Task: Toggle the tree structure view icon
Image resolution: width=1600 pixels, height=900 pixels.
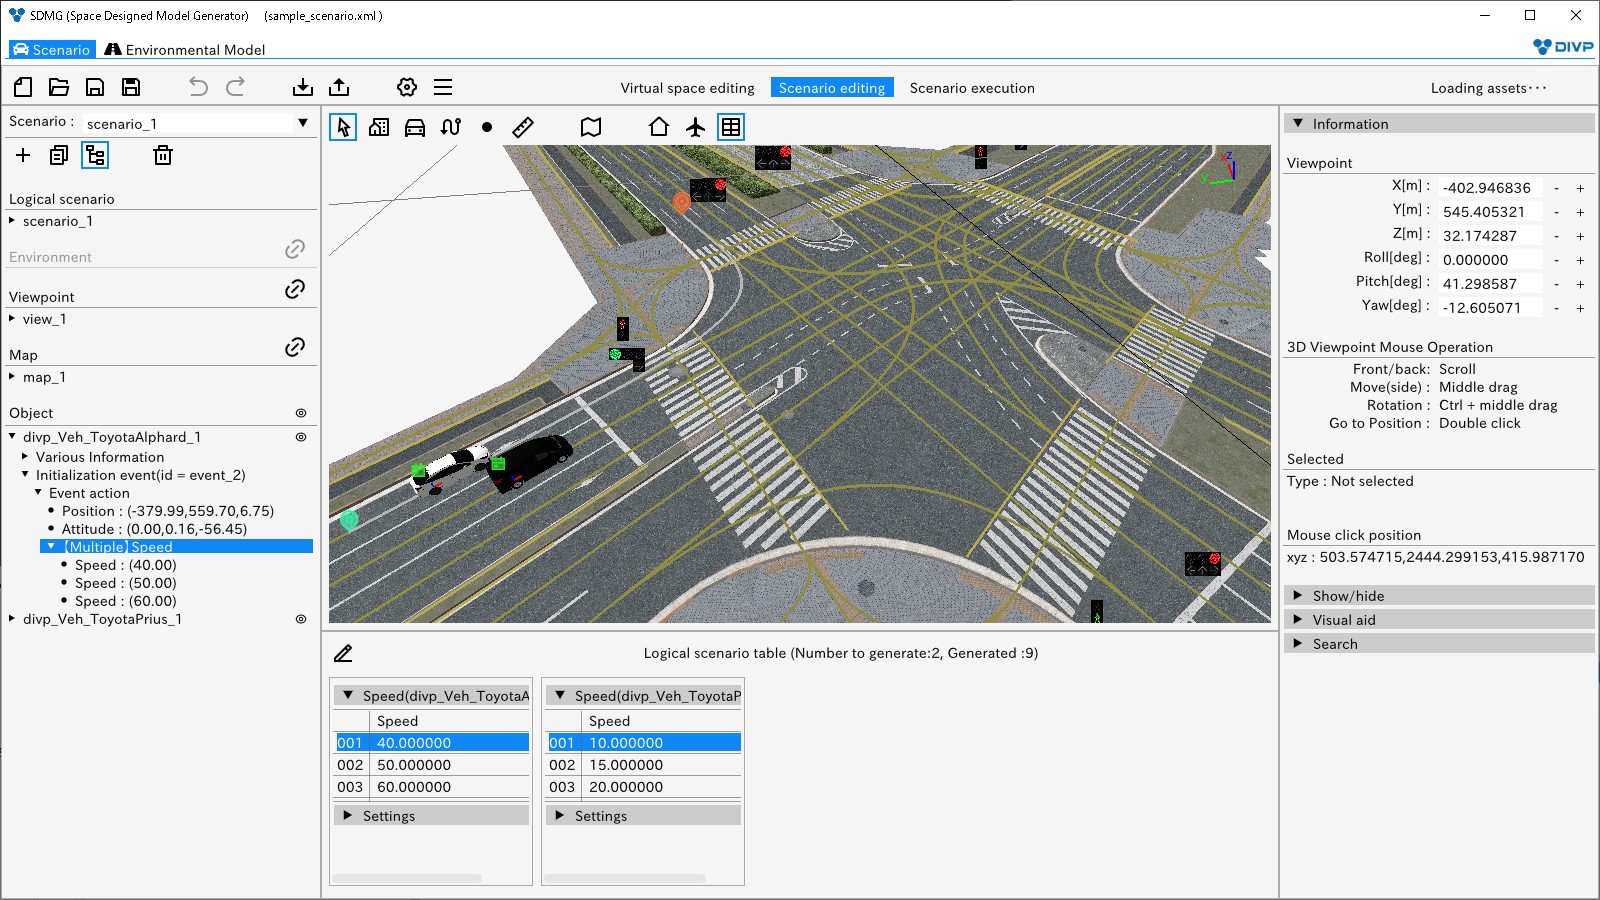Action: coord(95,155)
